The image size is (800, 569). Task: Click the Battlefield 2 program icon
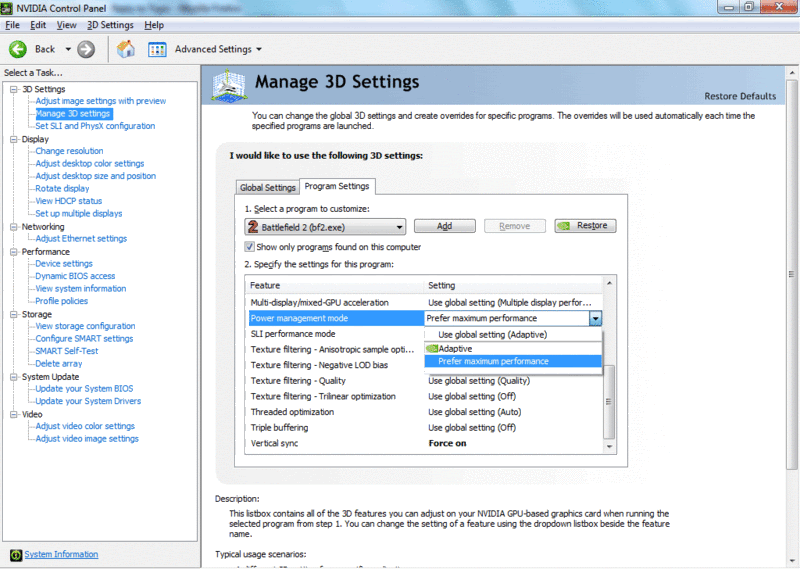click(253, 227)
